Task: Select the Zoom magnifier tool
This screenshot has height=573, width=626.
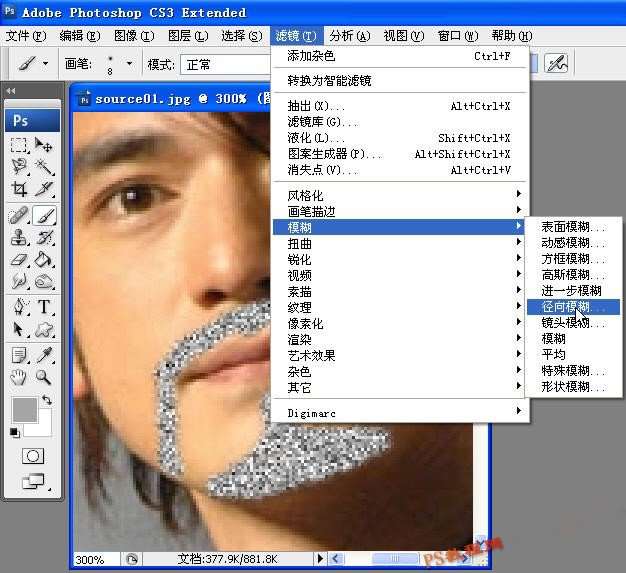Action: [x=44, y=377]
